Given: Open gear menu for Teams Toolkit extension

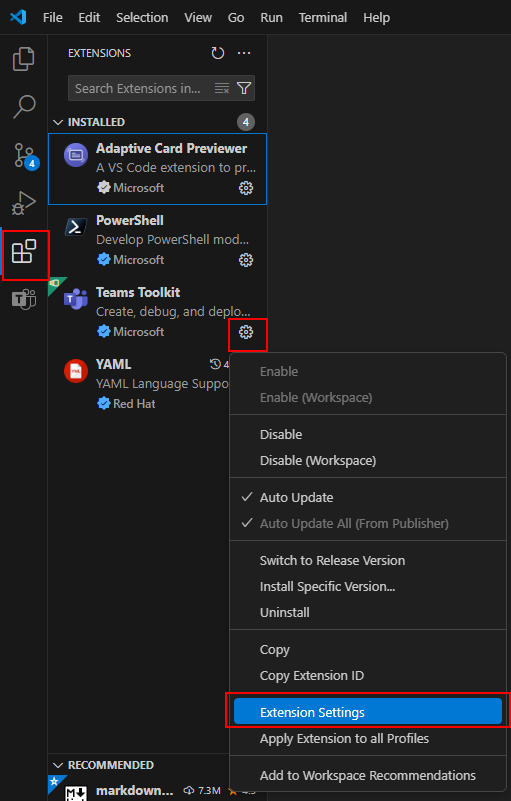Looking at the screenshot, I should coord(246,332).
